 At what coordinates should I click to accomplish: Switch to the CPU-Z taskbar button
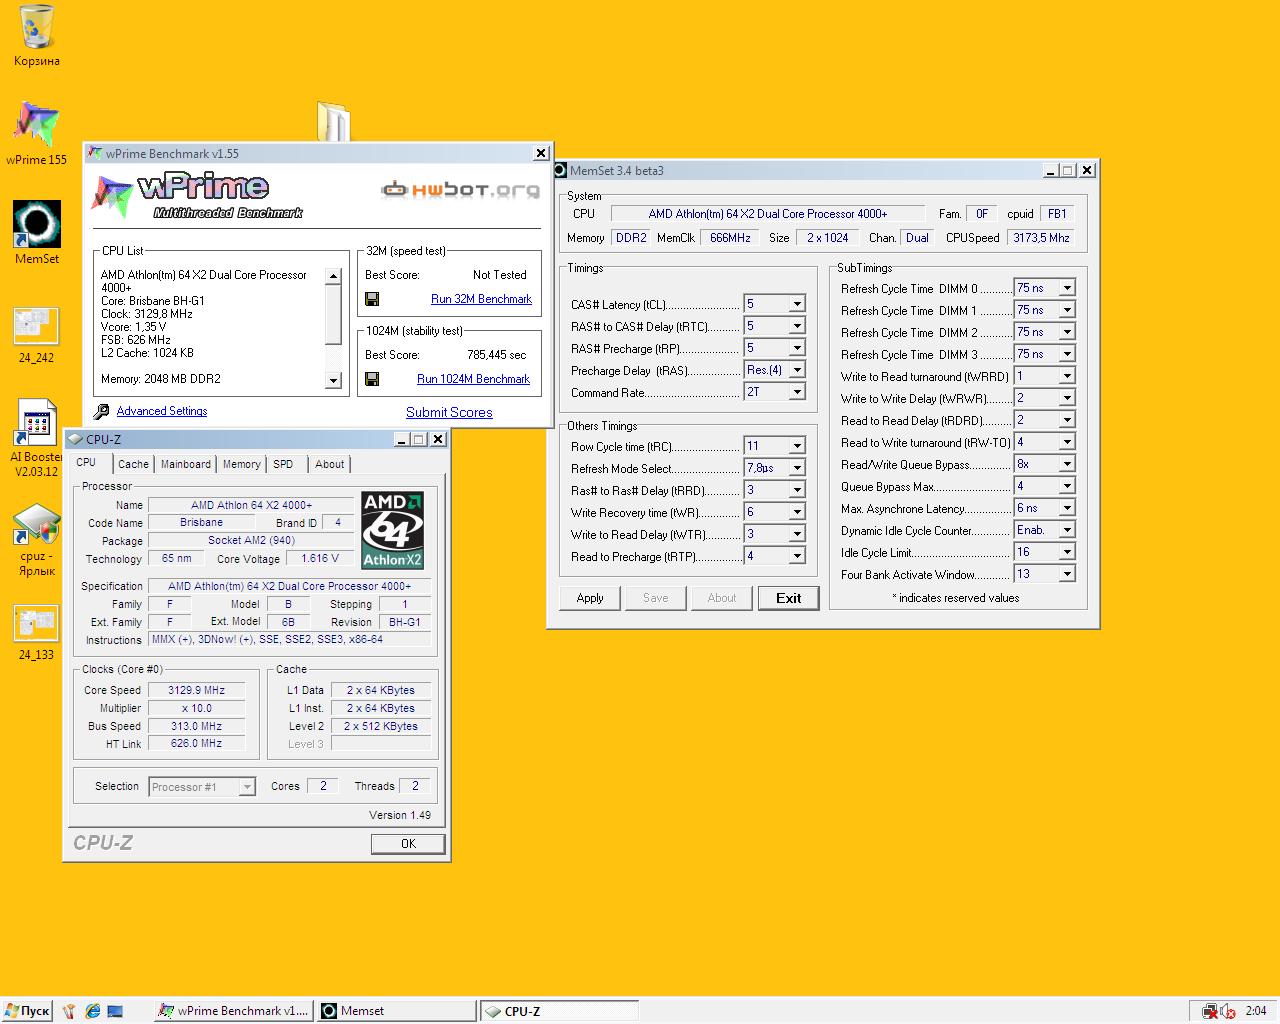(x=559, y=1011)
